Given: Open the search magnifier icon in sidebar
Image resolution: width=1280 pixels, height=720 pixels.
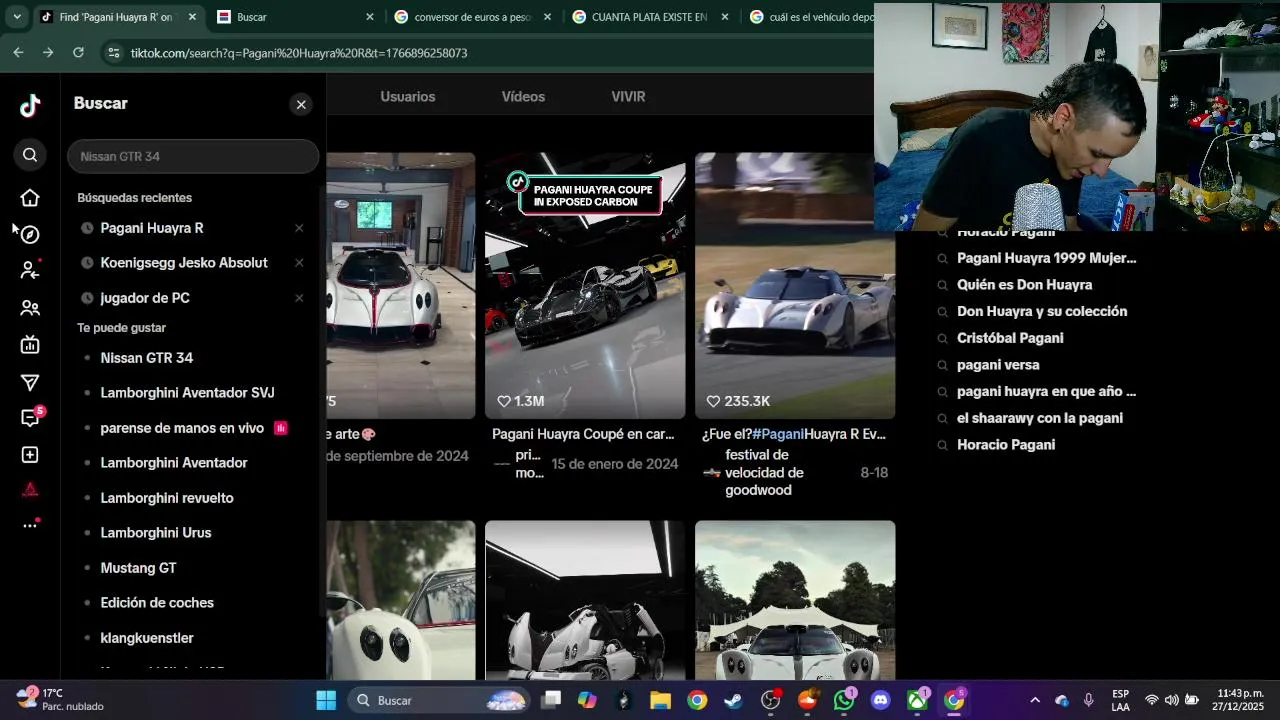Looking at the screenshot, I should (30, 155).
